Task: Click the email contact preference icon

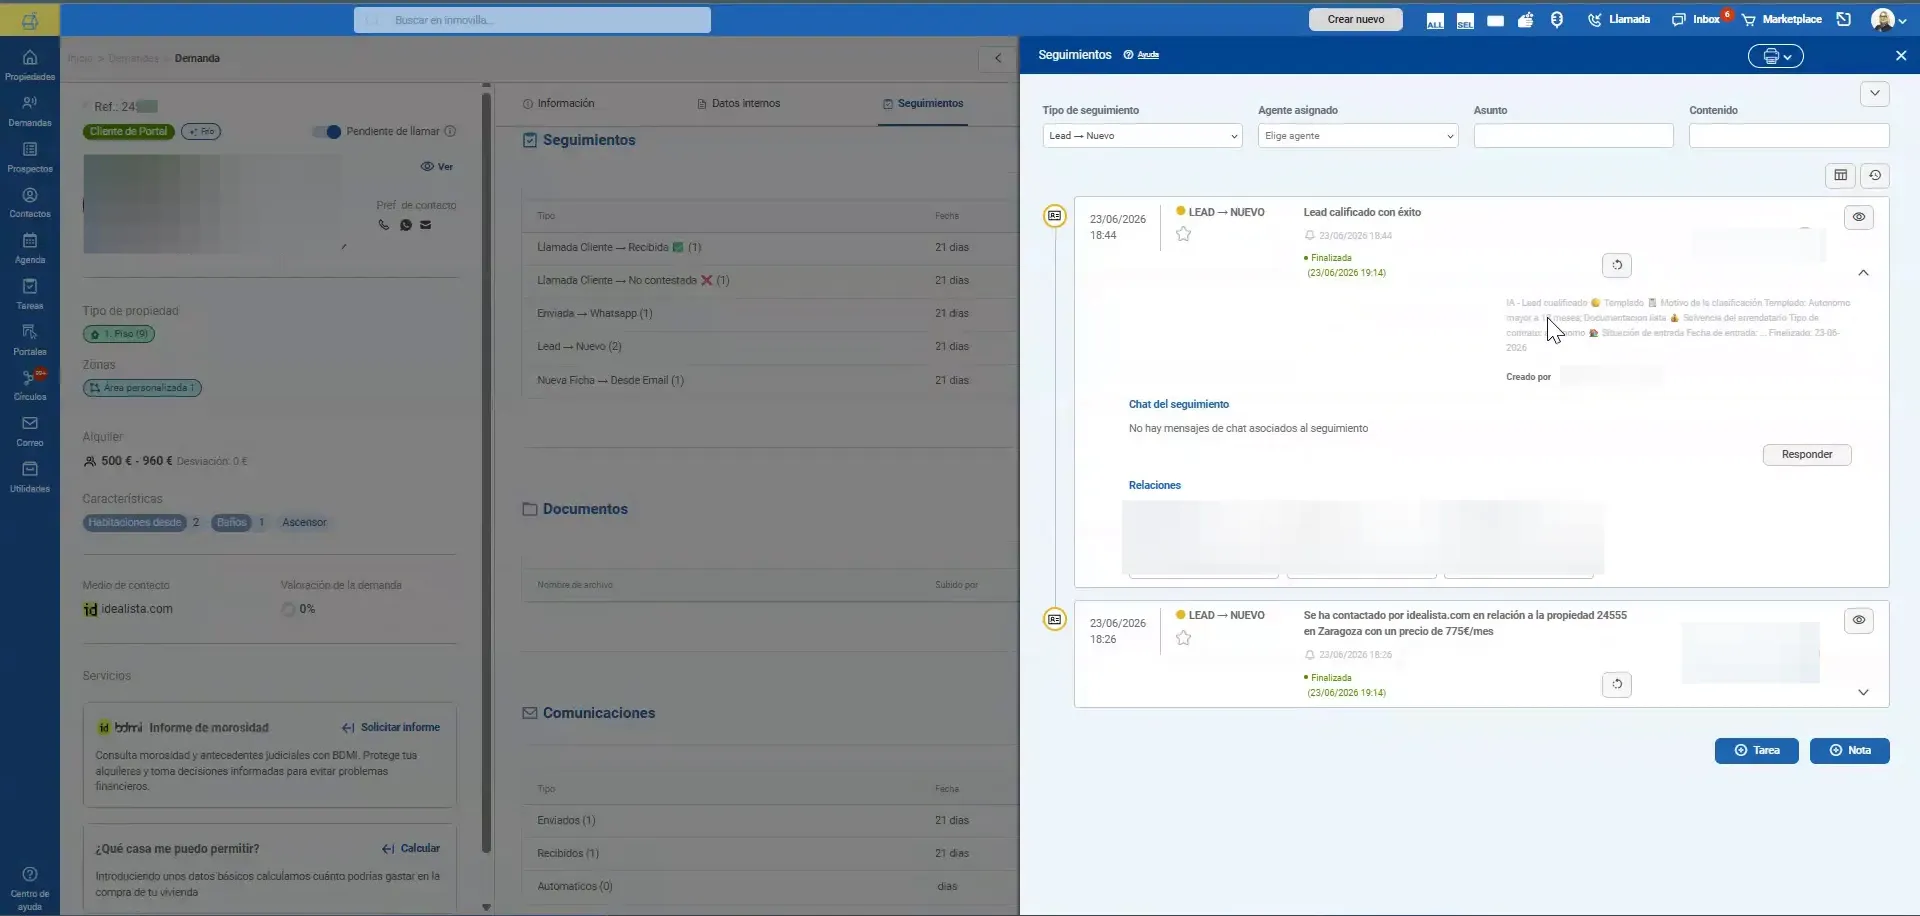Action: [426, 225]
